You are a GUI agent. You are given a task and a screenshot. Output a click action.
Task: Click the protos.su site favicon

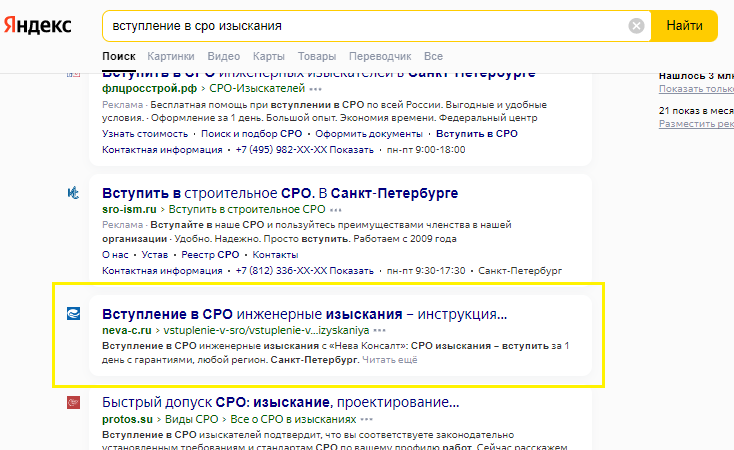tap(73, 402)
